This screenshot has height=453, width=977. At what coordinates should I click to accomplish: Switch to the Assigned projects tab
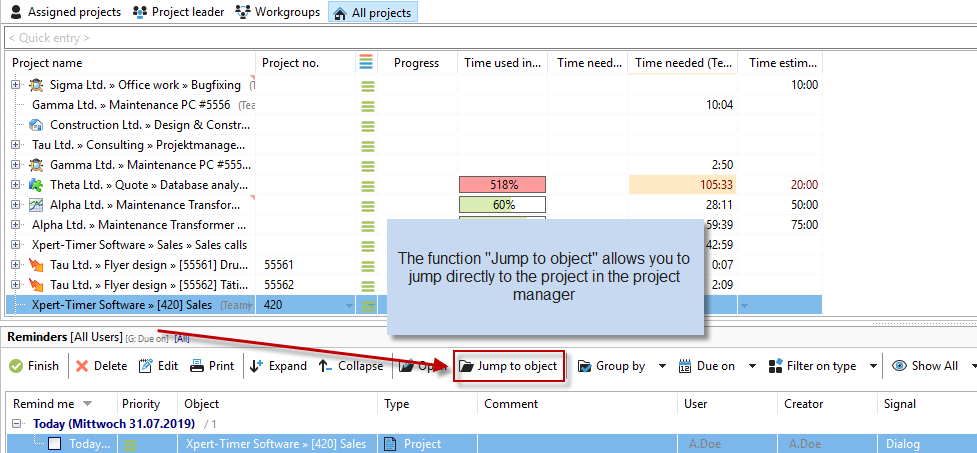64,12
